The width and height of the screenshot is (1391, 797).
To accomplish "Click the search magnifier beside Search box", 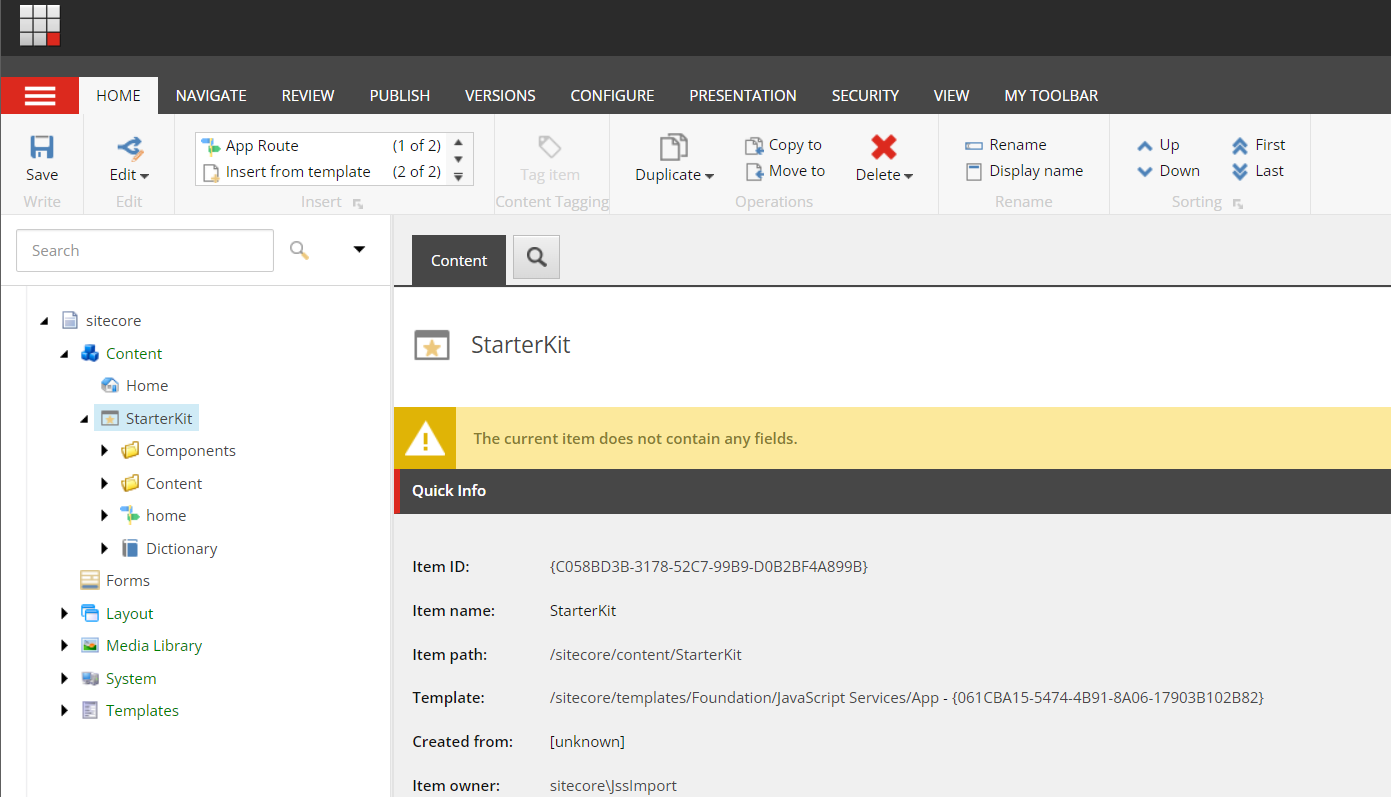I will coord(299,250).
